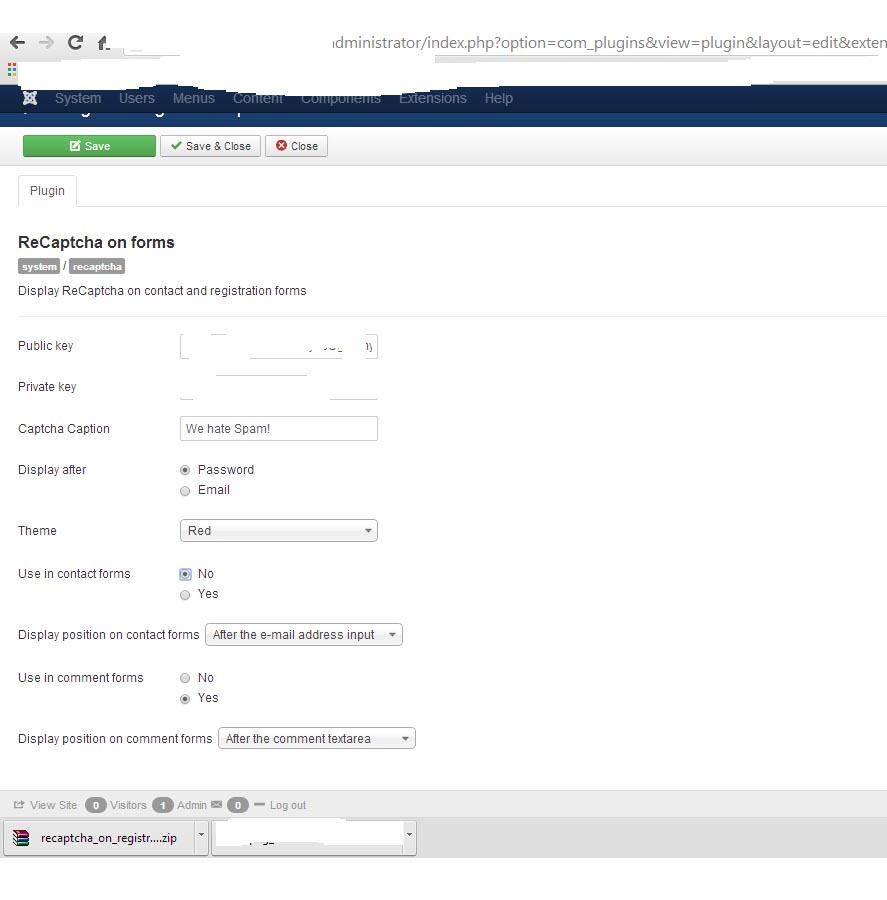Open the Menus menu

pyautogui.click(x=193, y=98)
